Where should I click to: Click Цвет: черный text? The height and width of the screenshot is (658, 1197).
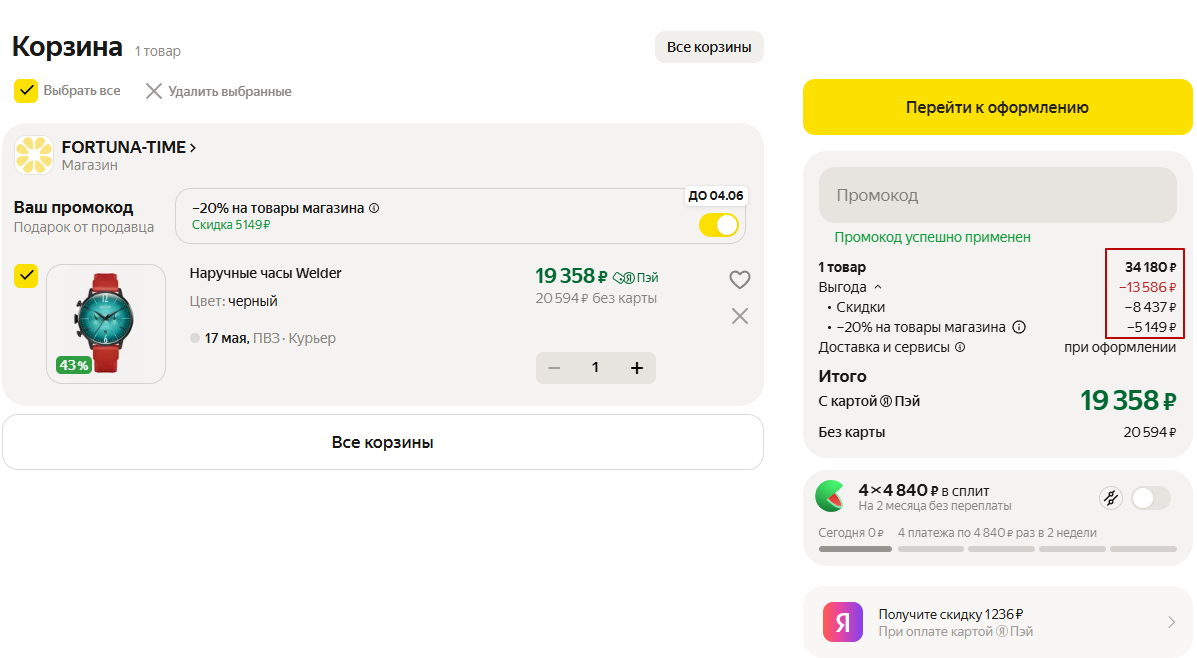point(234,302)
